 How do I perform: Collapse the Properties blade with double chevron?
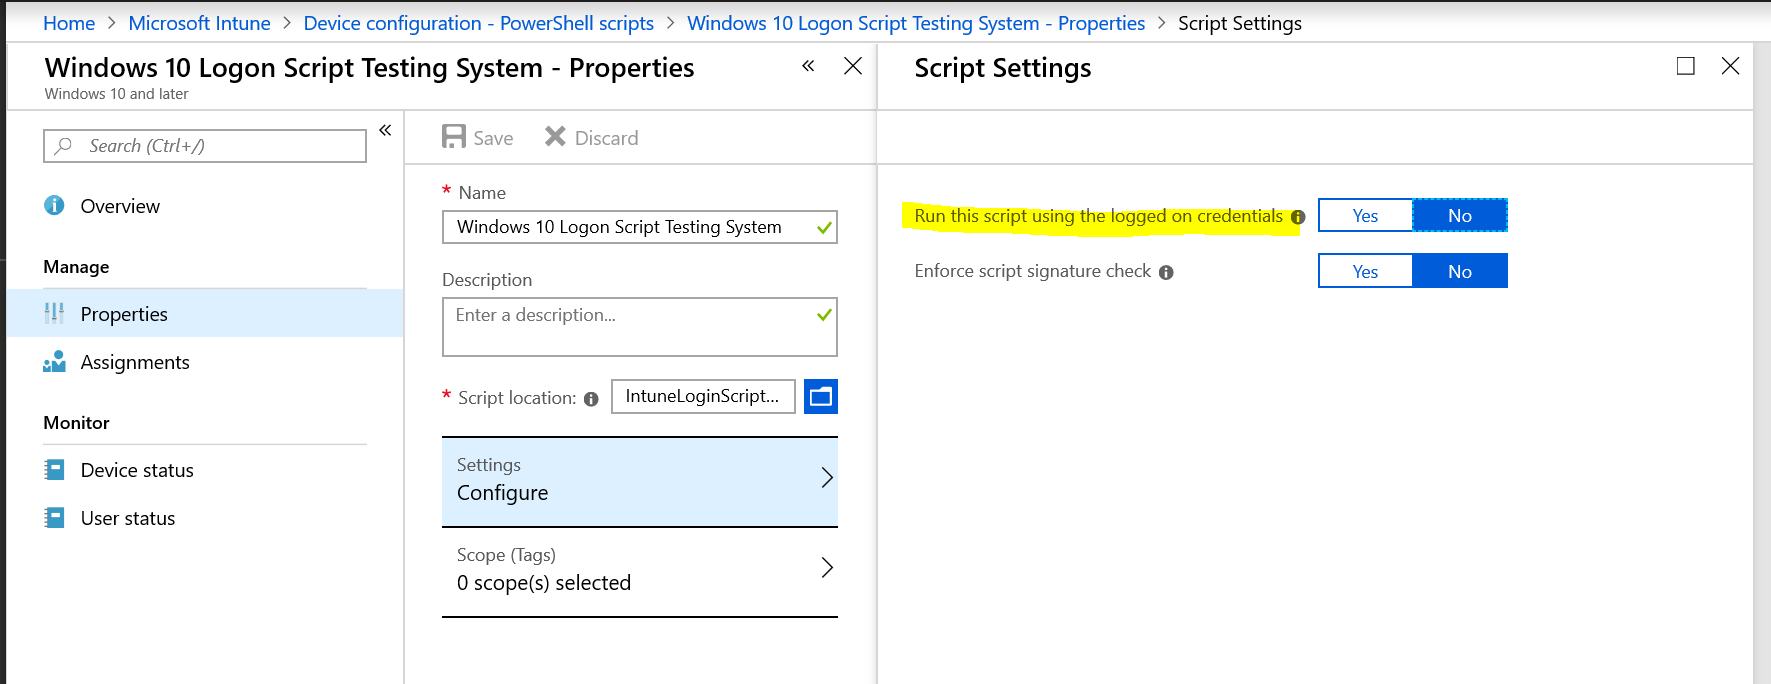808,66
